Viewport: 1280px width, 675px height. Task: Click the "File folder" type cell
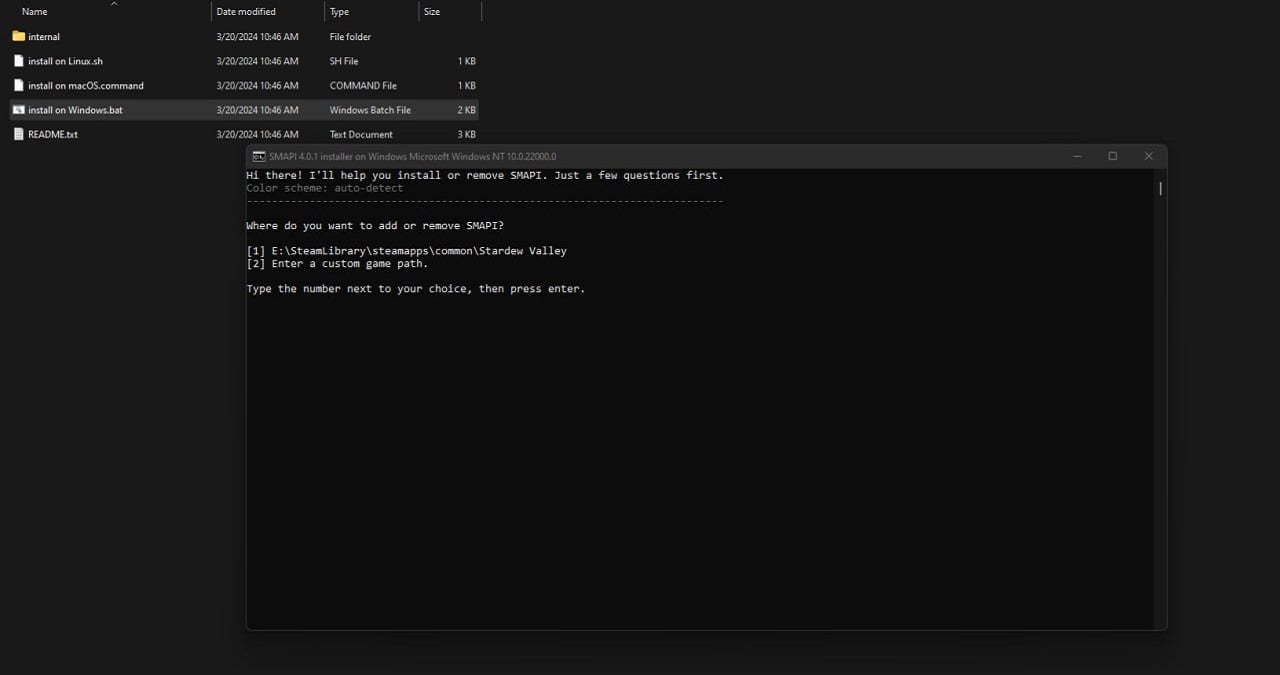pos(350,37)
